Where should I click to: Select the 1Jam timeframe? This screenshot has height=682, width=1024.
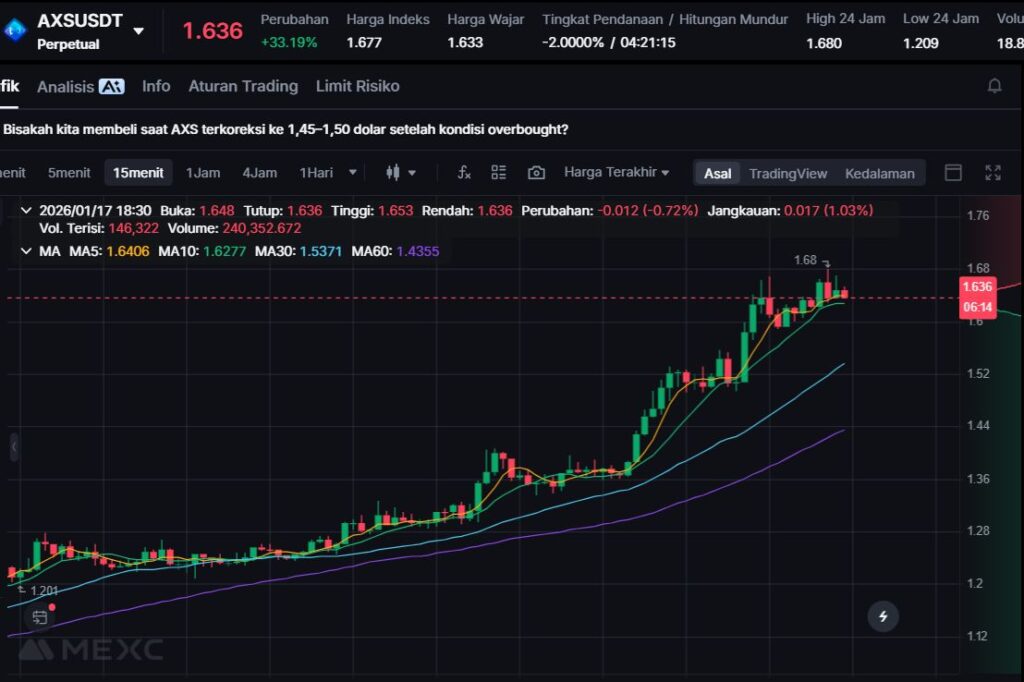coord(203,173)
